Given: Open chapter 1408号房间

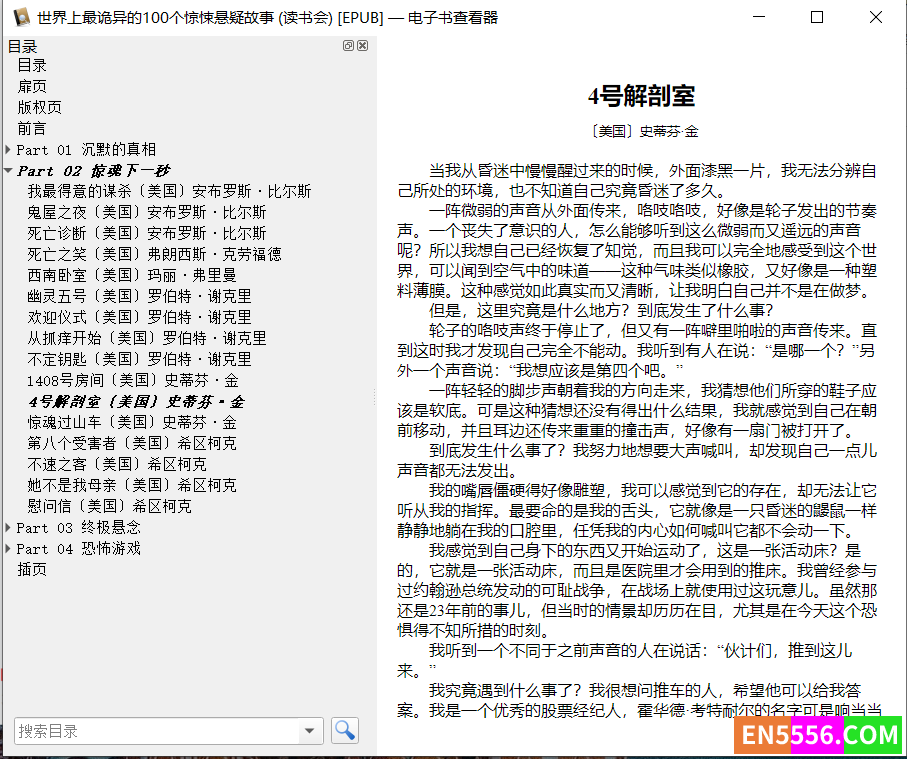Looking at the screenshot, I should tap(132, 380).
